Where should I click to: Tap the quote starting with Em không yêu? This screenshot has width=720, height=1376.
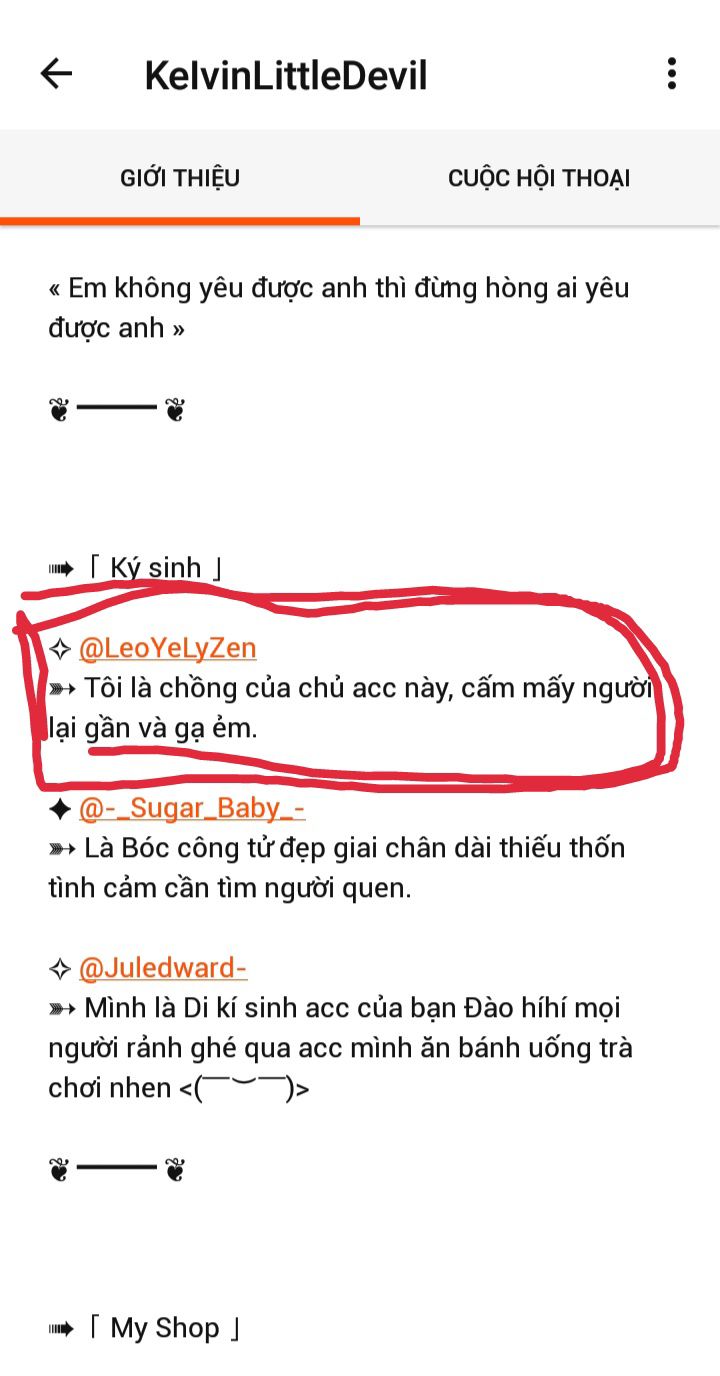(339, 308)
